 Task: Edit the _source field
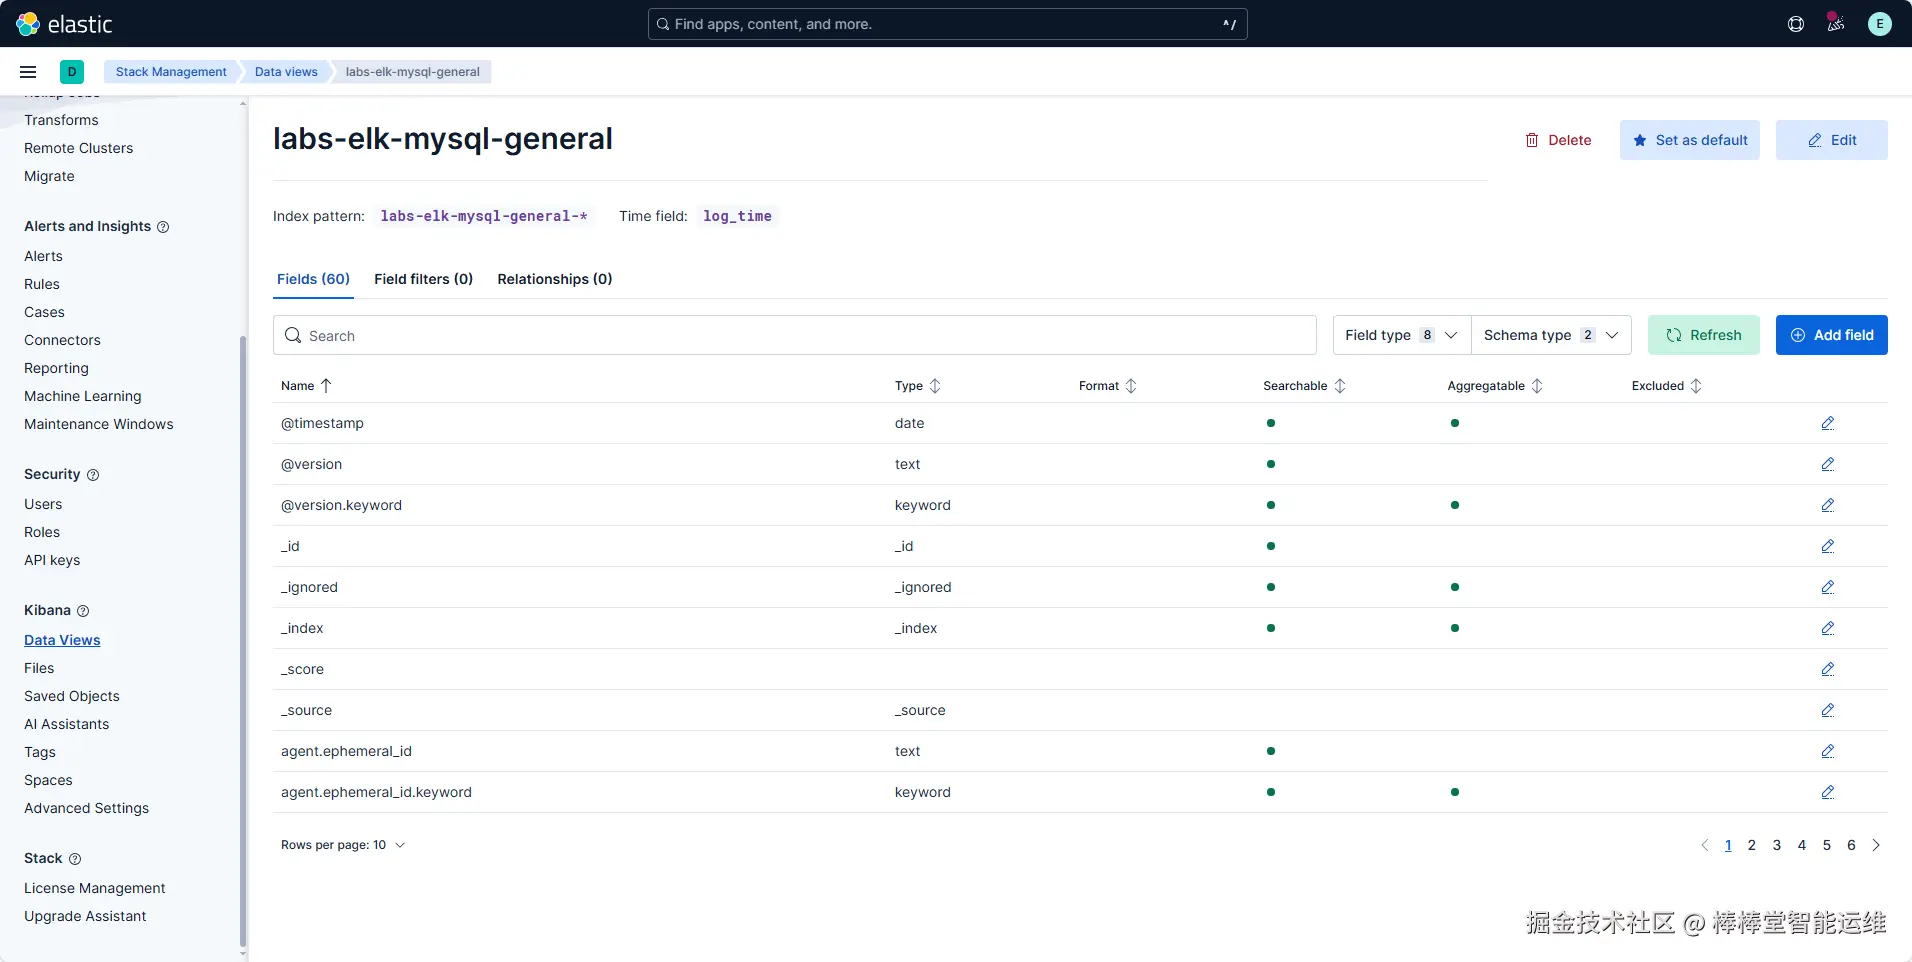1828,710
